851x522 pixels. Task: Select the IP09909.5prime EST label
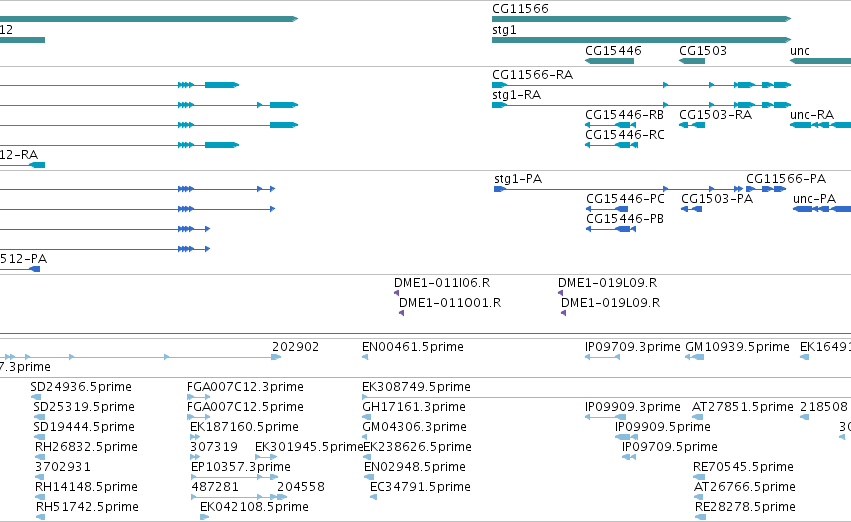(663, 428)
